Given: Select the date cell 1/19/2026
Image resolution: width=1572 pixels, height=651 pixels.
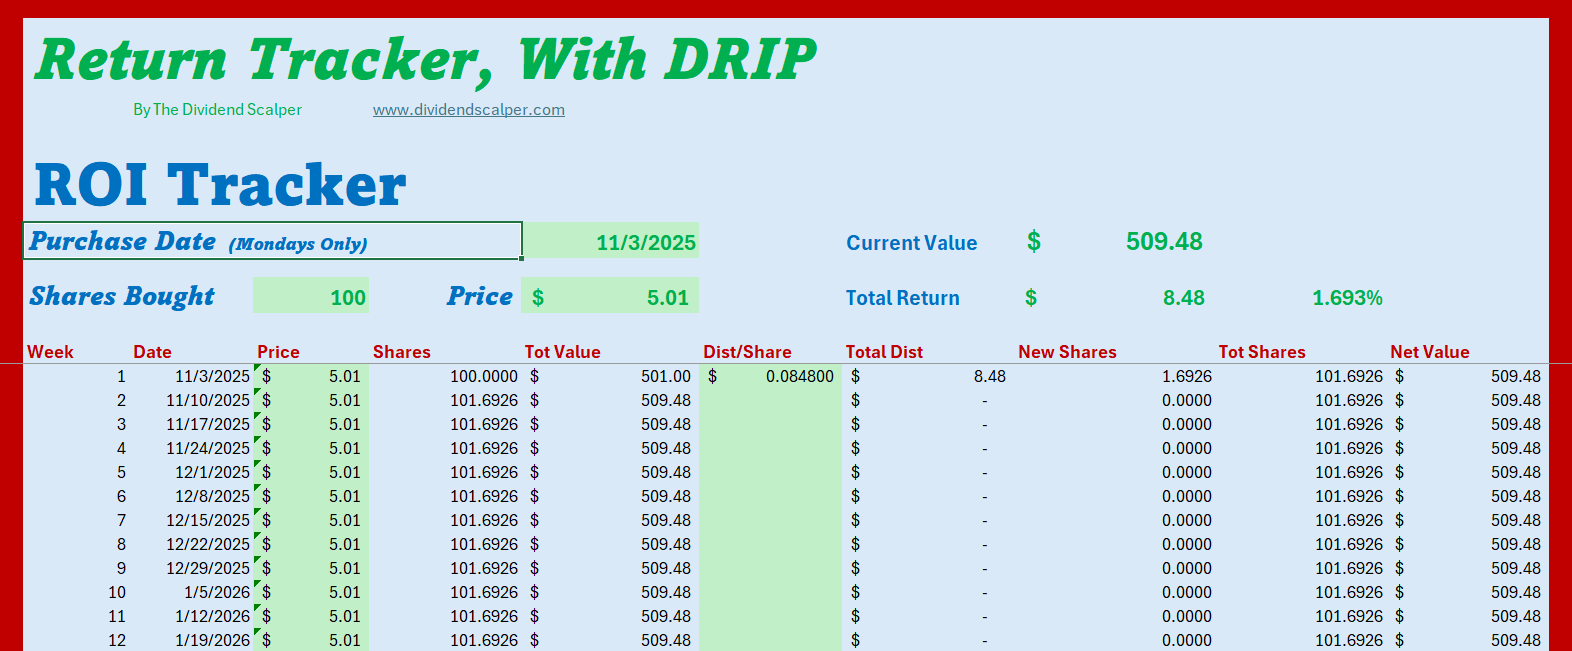Looking at the screenshot, I should point(212,640).
